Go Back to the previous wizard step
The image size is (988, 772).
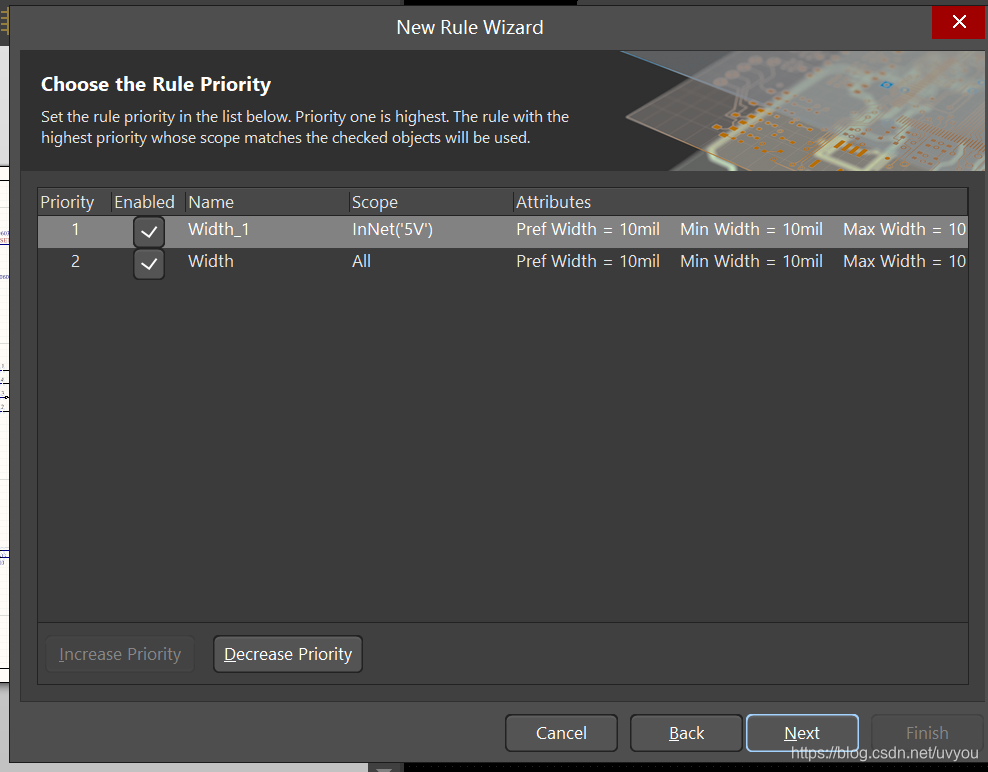[x=686, y=733]
